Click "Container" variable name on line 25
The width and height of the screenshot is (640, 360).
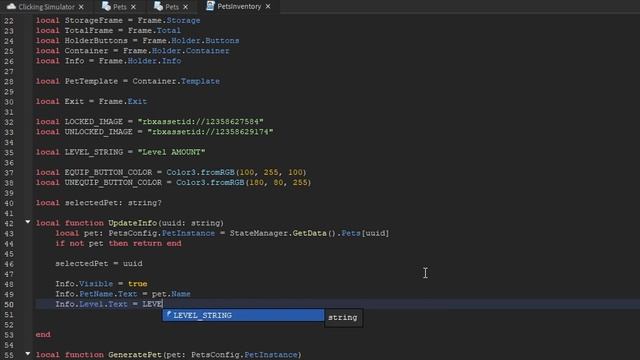86,51
